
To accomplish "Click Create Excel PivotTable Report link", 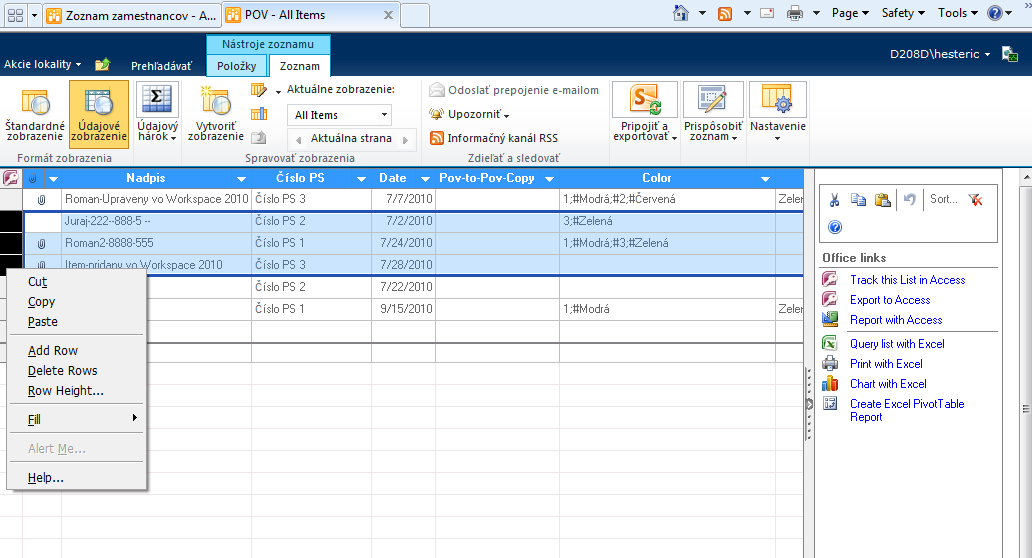I will pos(907,411).
